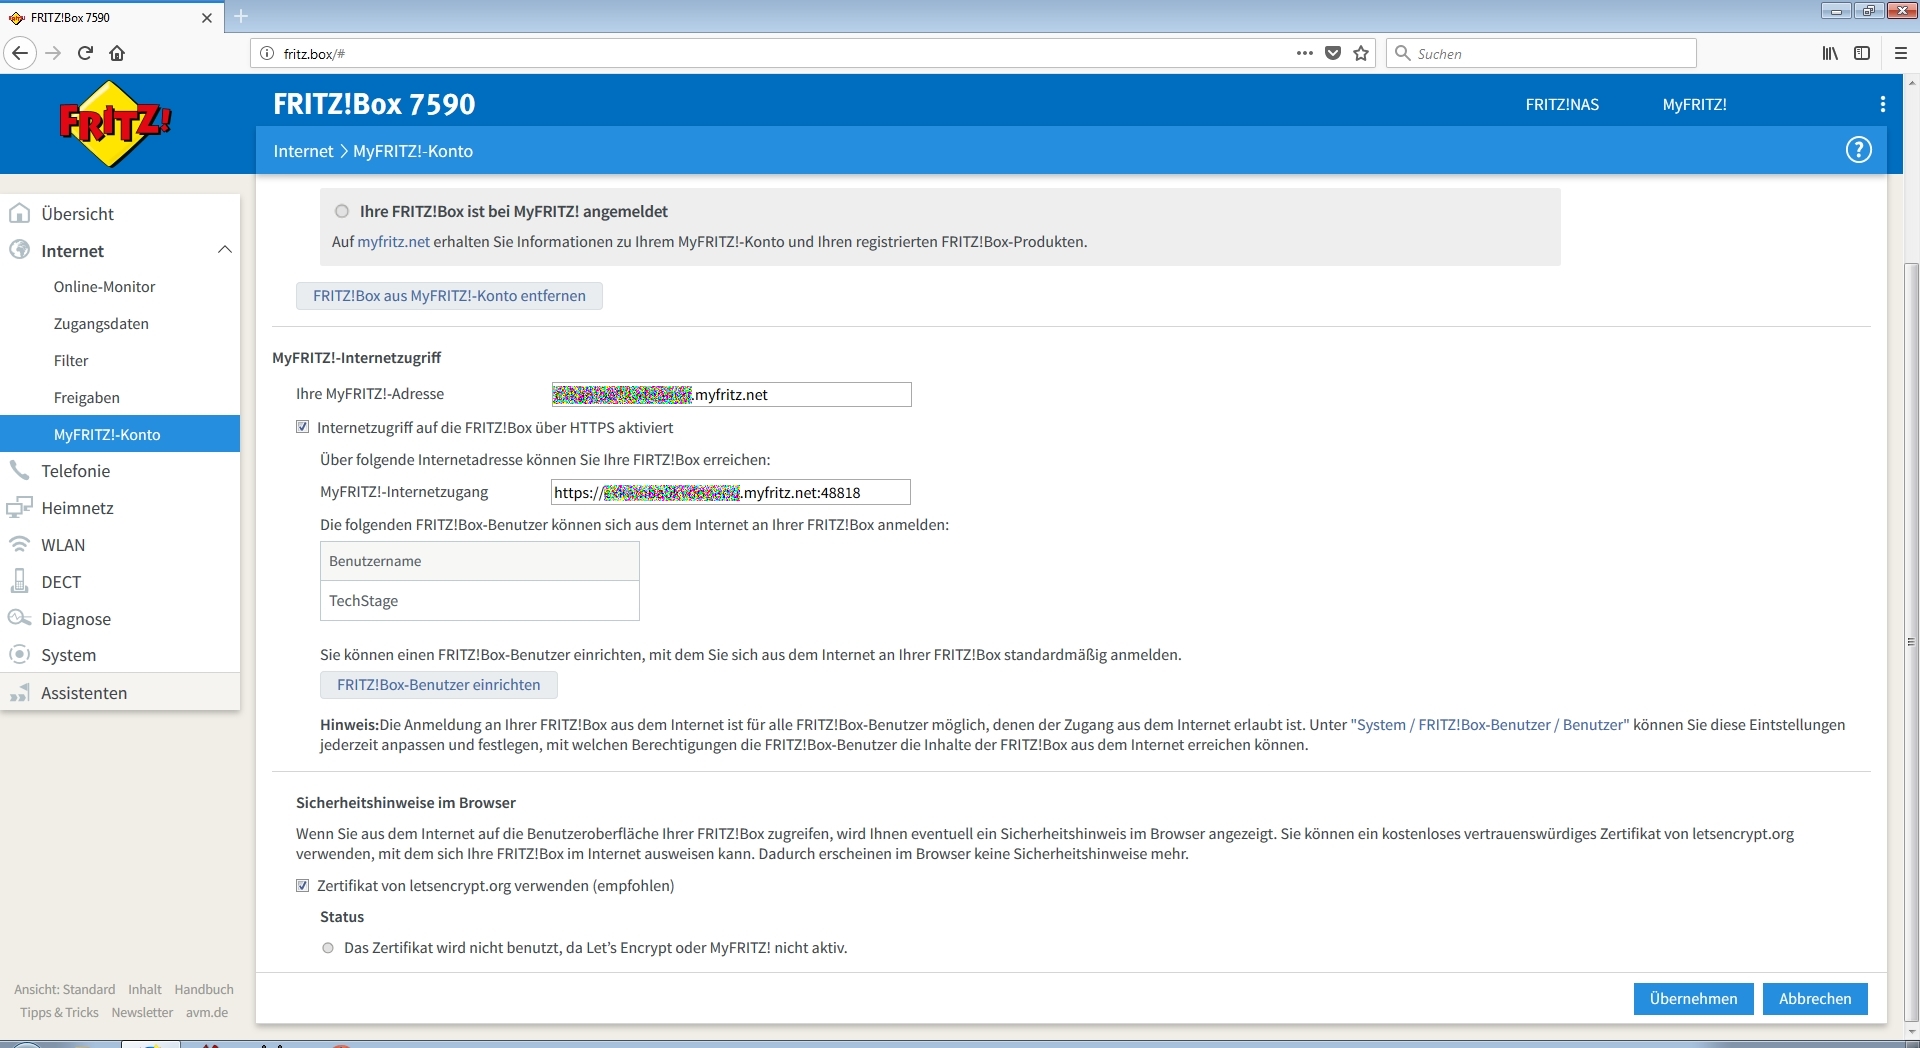Go back with the browser back arrow
The image size is (1920, 1048).
point(20,53)
